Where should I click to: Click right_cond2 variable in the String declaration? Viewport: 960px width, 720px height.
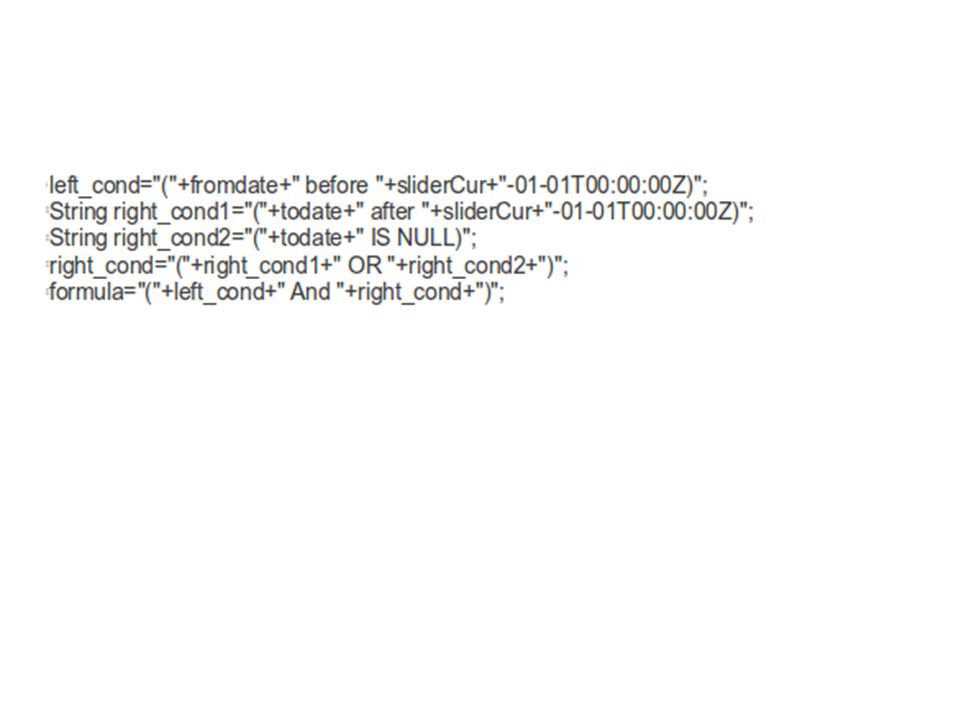171,238
